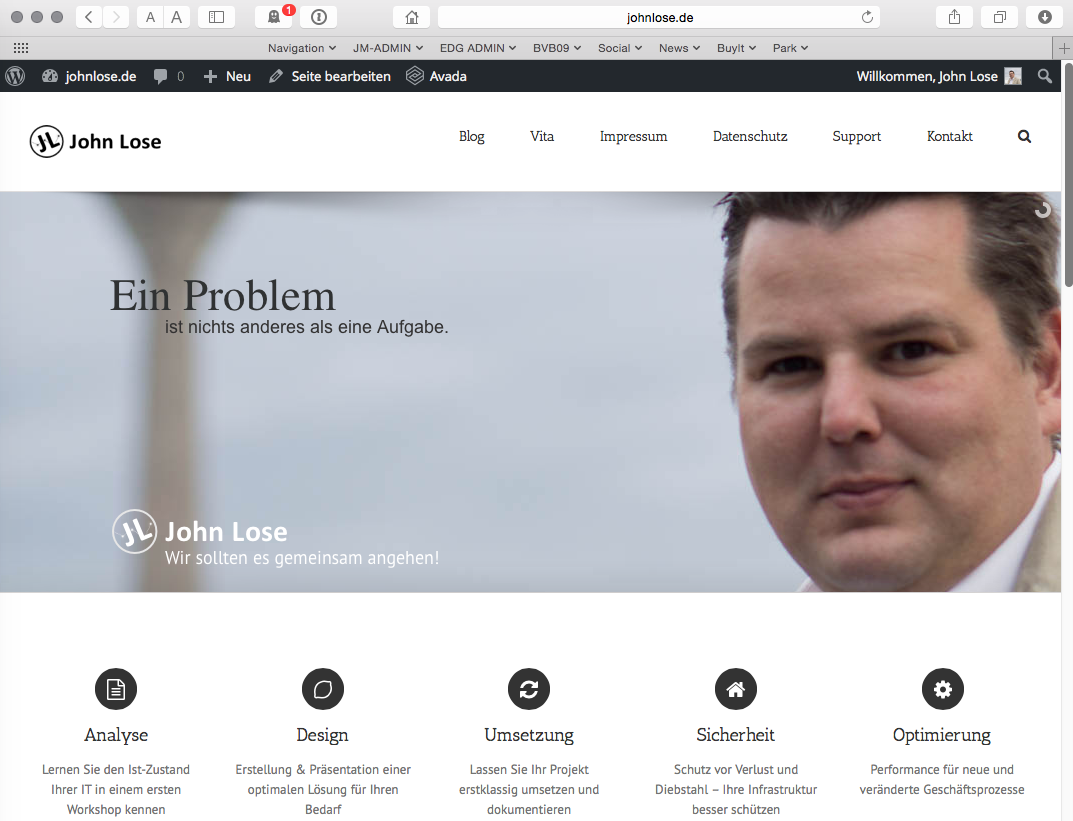Click the John Lose site logo
This screenshot has height=821, width=1073.
click(96, 142)
